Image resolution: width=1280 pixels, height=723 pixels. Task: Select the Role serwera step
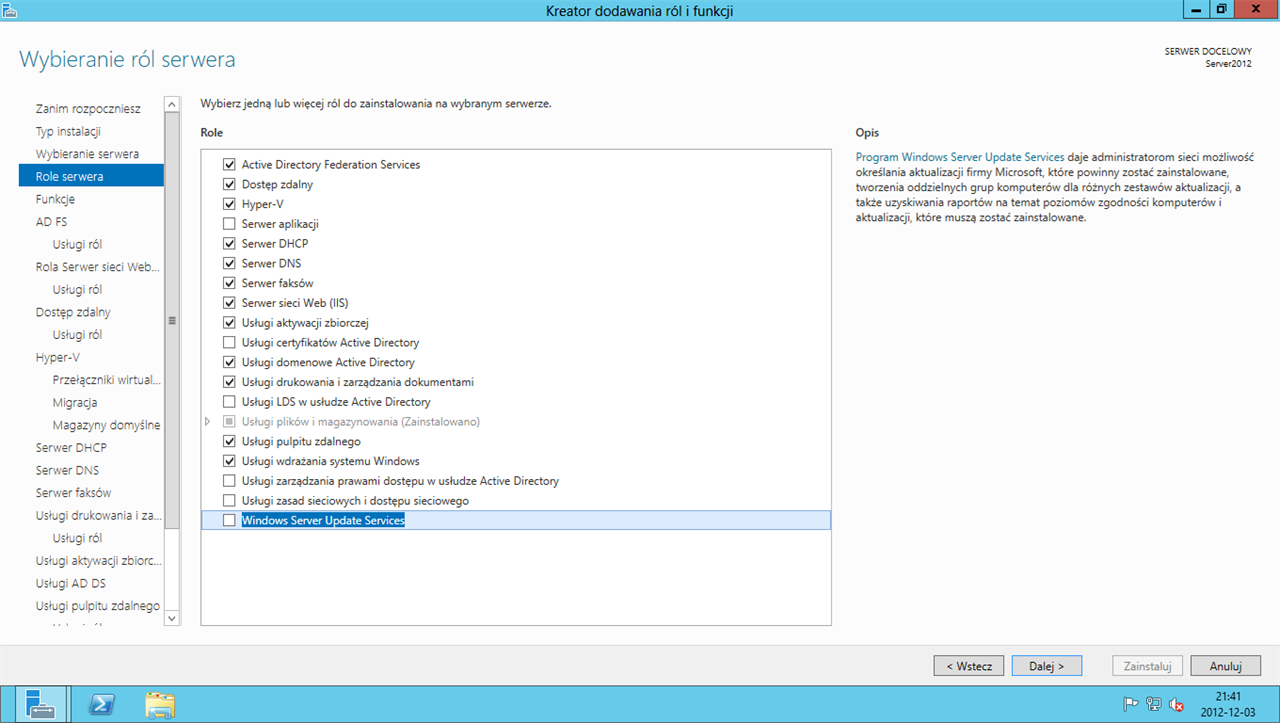click(x=91, y=176)
